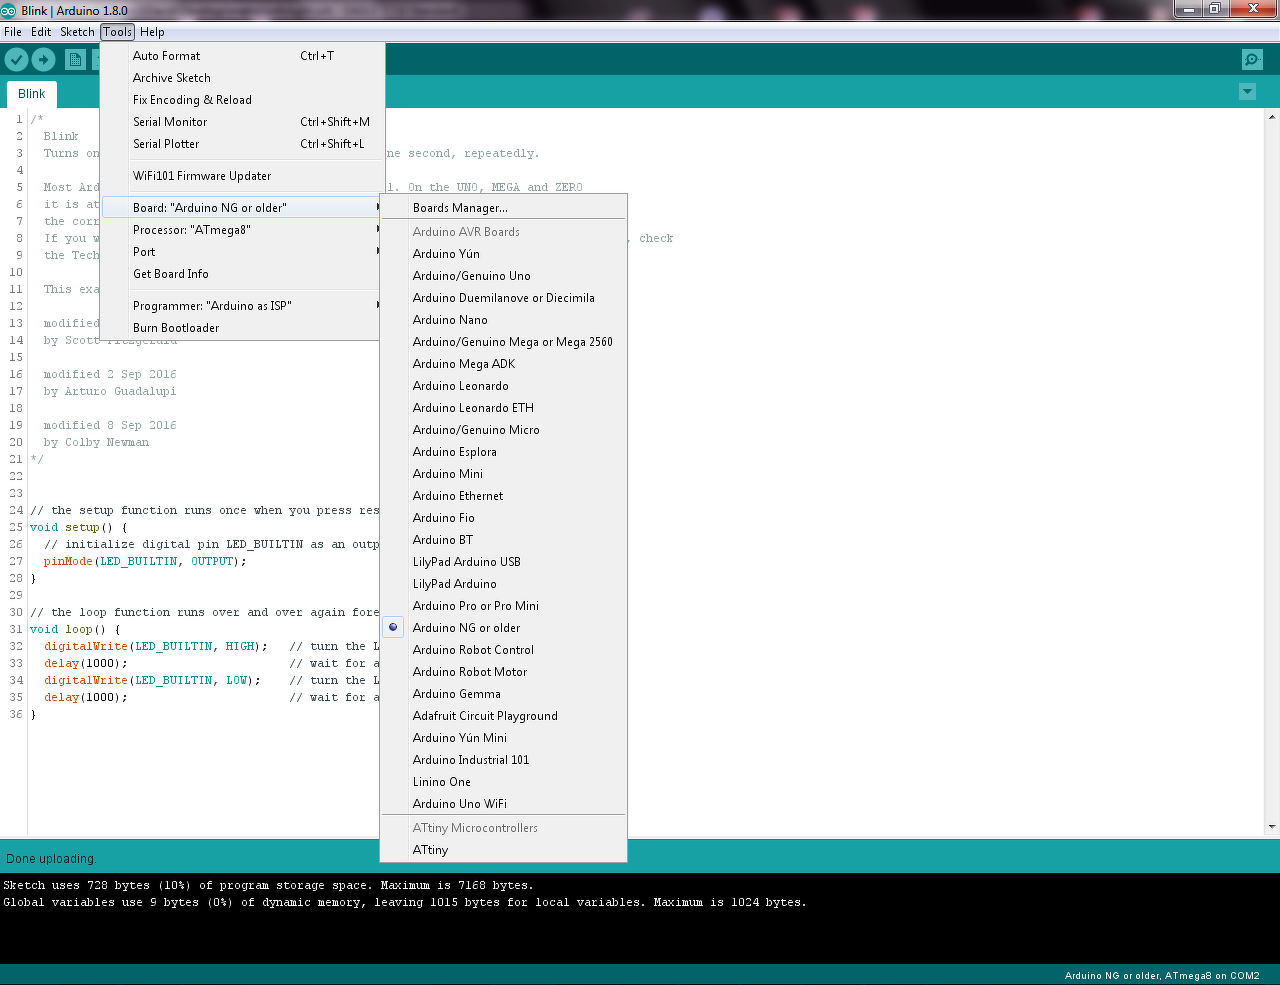Open the Sketch menu
The image size is (1280, 985).
point(77,32)
